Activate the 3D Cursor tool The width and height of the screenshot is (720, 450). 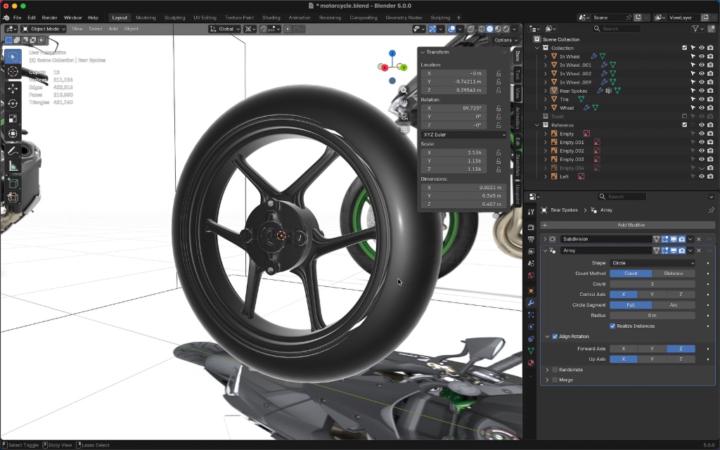pyautogui.click(x=12, y=71)
